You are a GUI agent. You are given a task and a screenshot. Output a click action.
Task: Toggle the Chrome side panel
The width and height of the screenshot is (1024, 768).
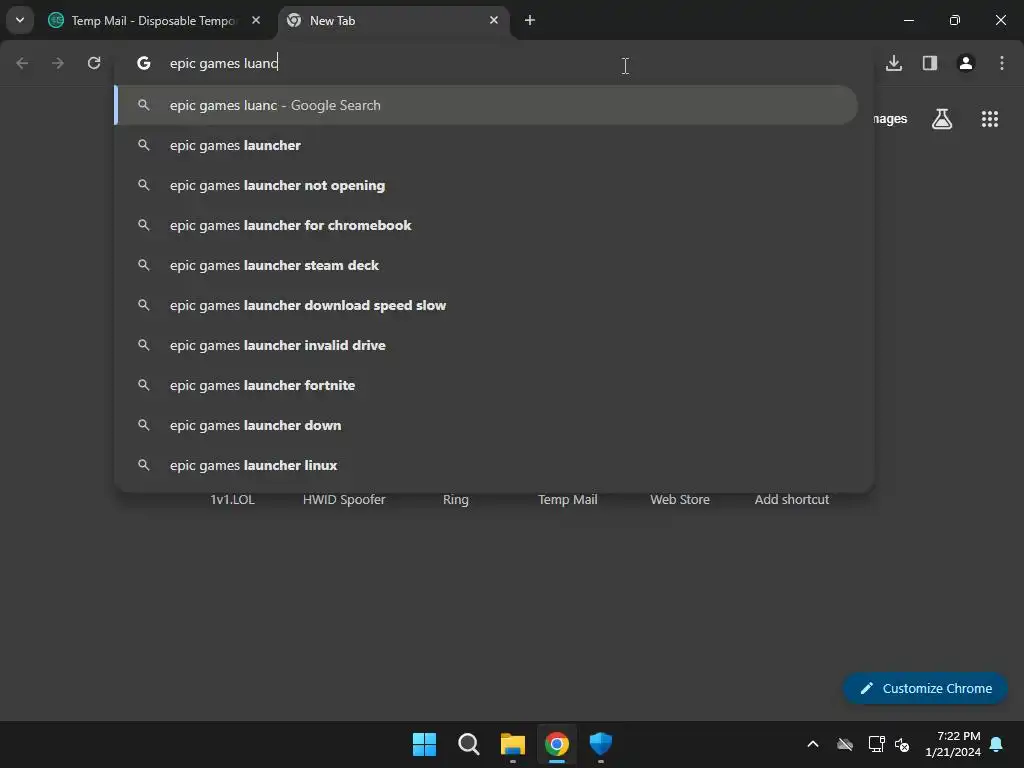(x=930, y=63)
